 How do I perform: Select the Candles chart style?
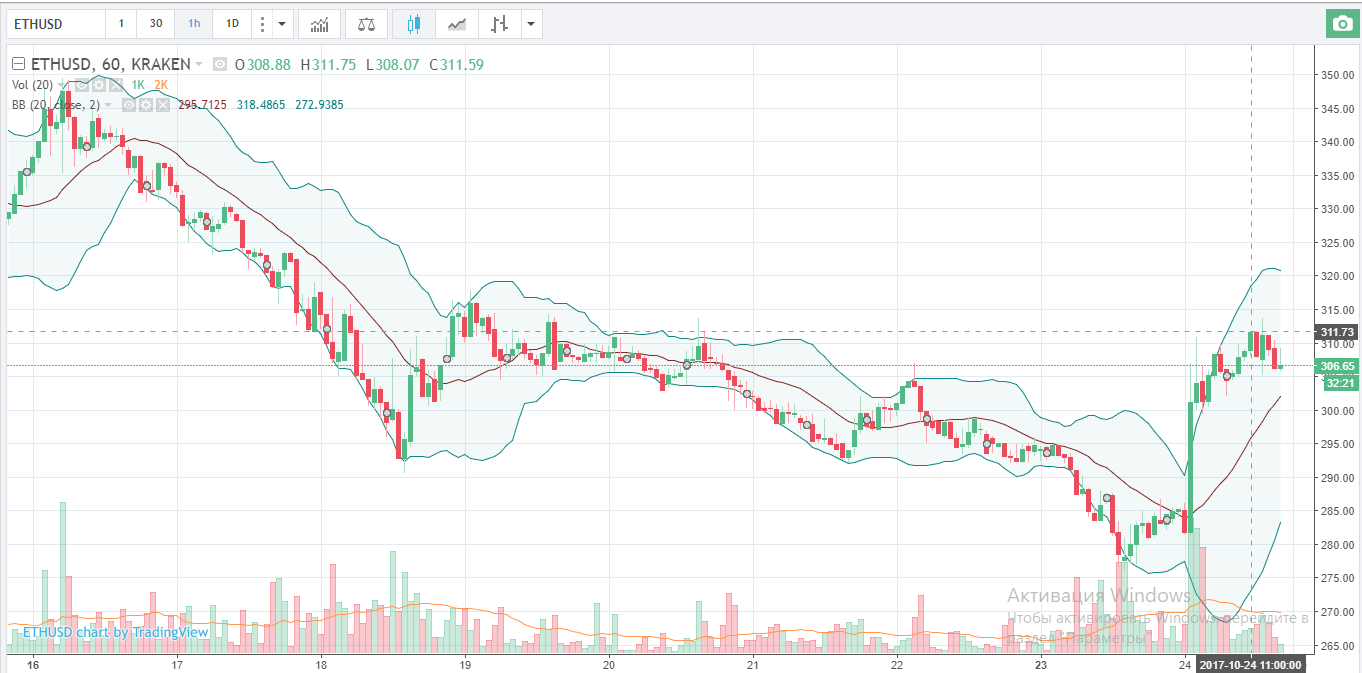coord(414,23)
